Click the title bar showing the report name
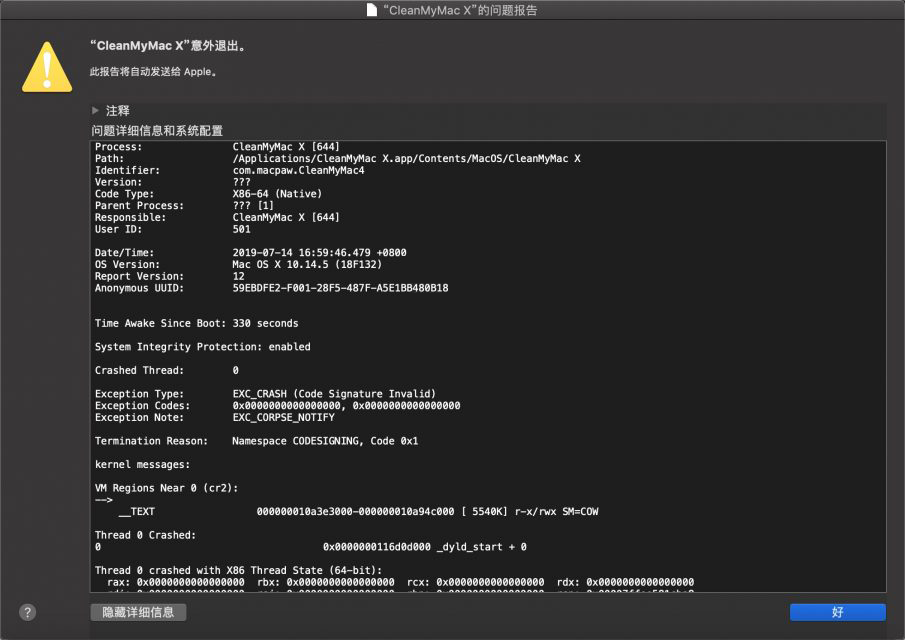This screenshot has width=905, height=640. [x=452, y=10]
